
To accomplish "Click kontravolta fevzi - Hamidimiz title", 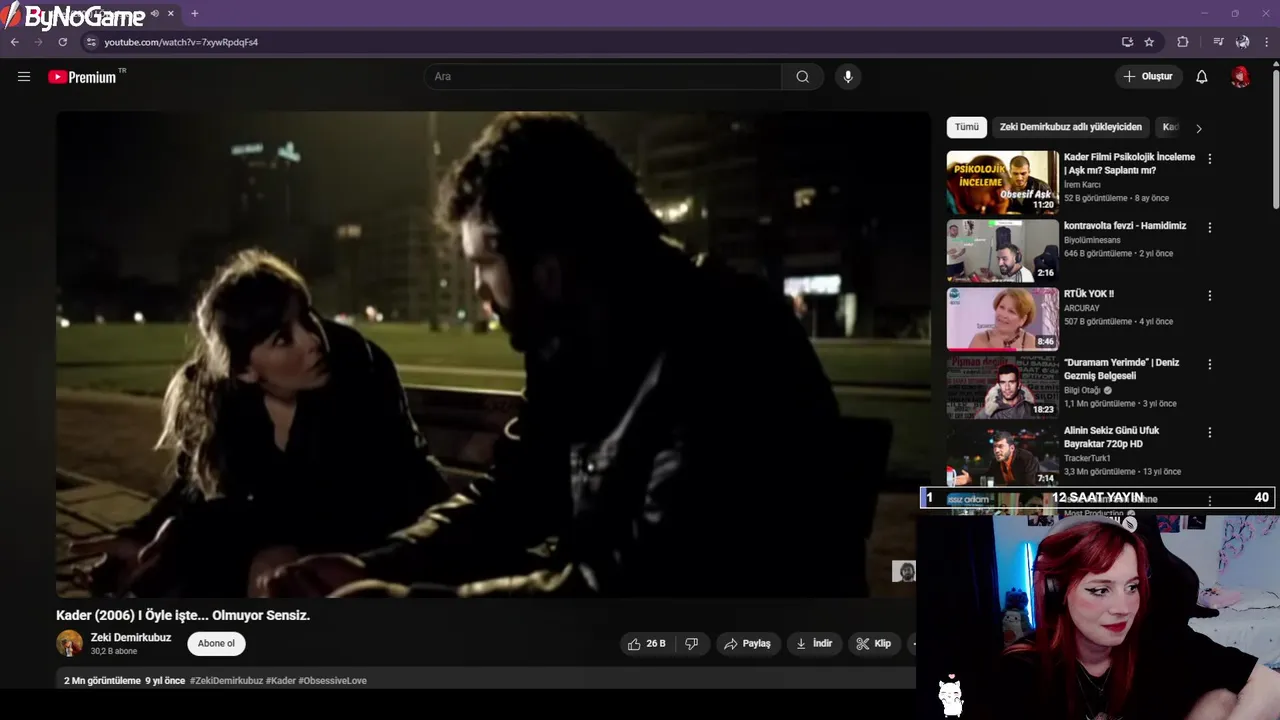I will [x=1125, y=226].
